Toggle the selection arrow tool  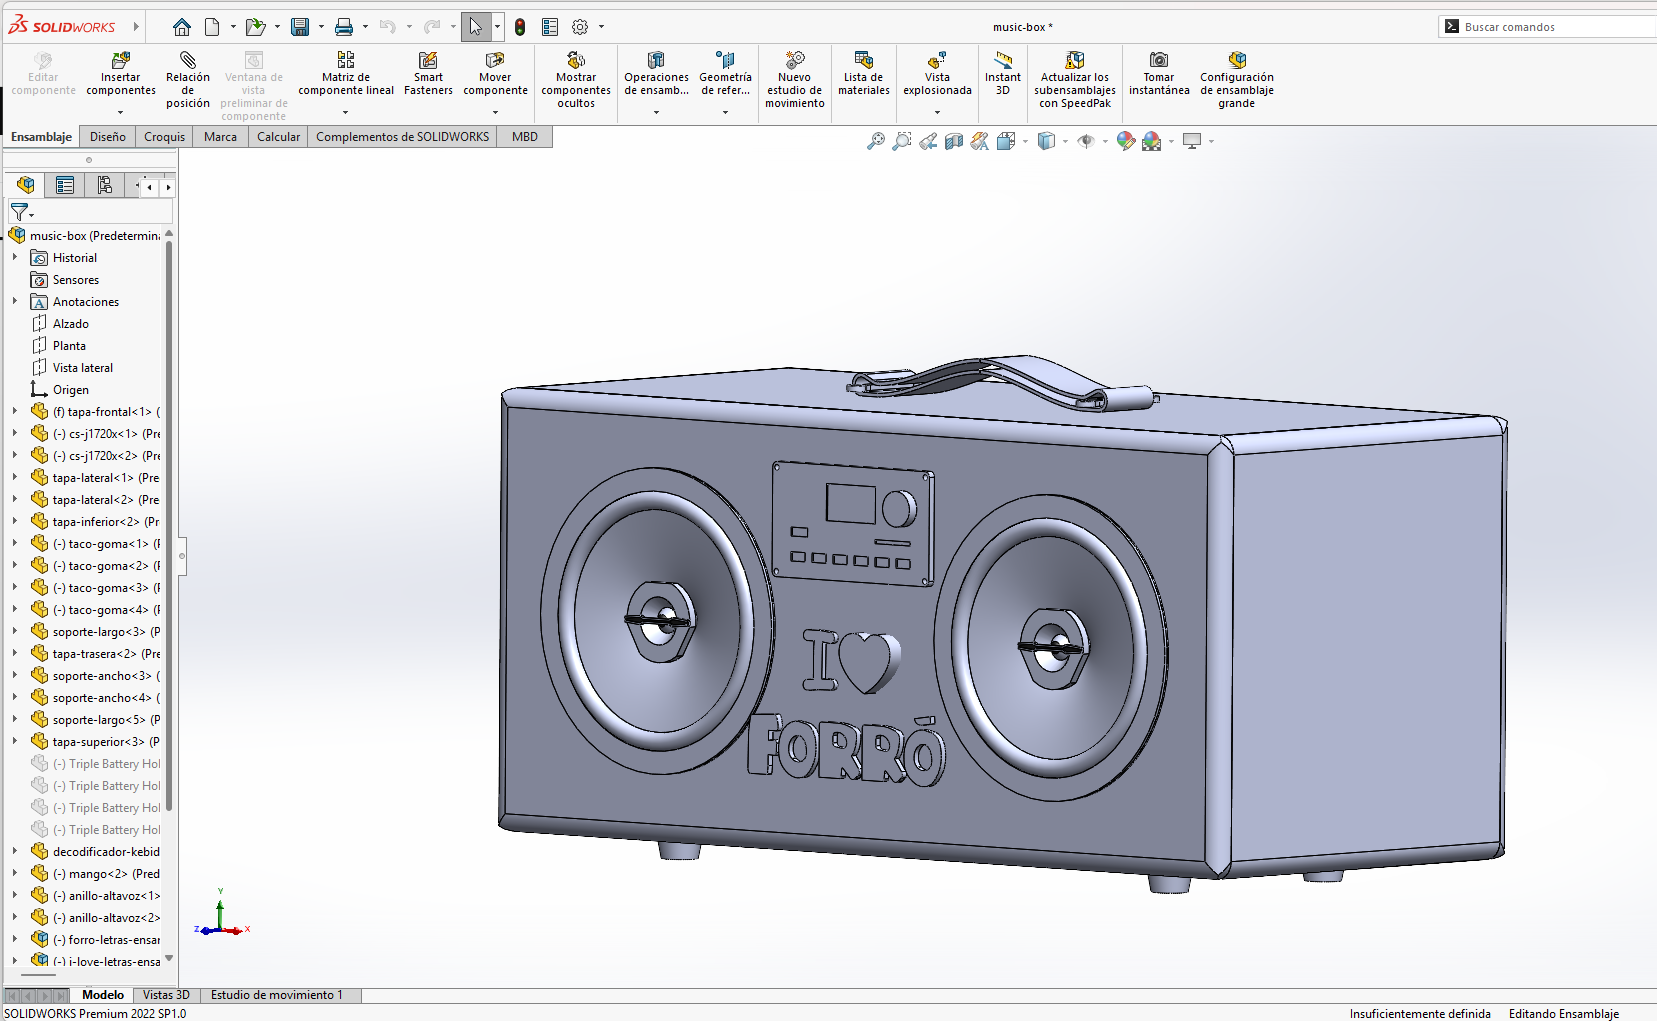point(476,27)
